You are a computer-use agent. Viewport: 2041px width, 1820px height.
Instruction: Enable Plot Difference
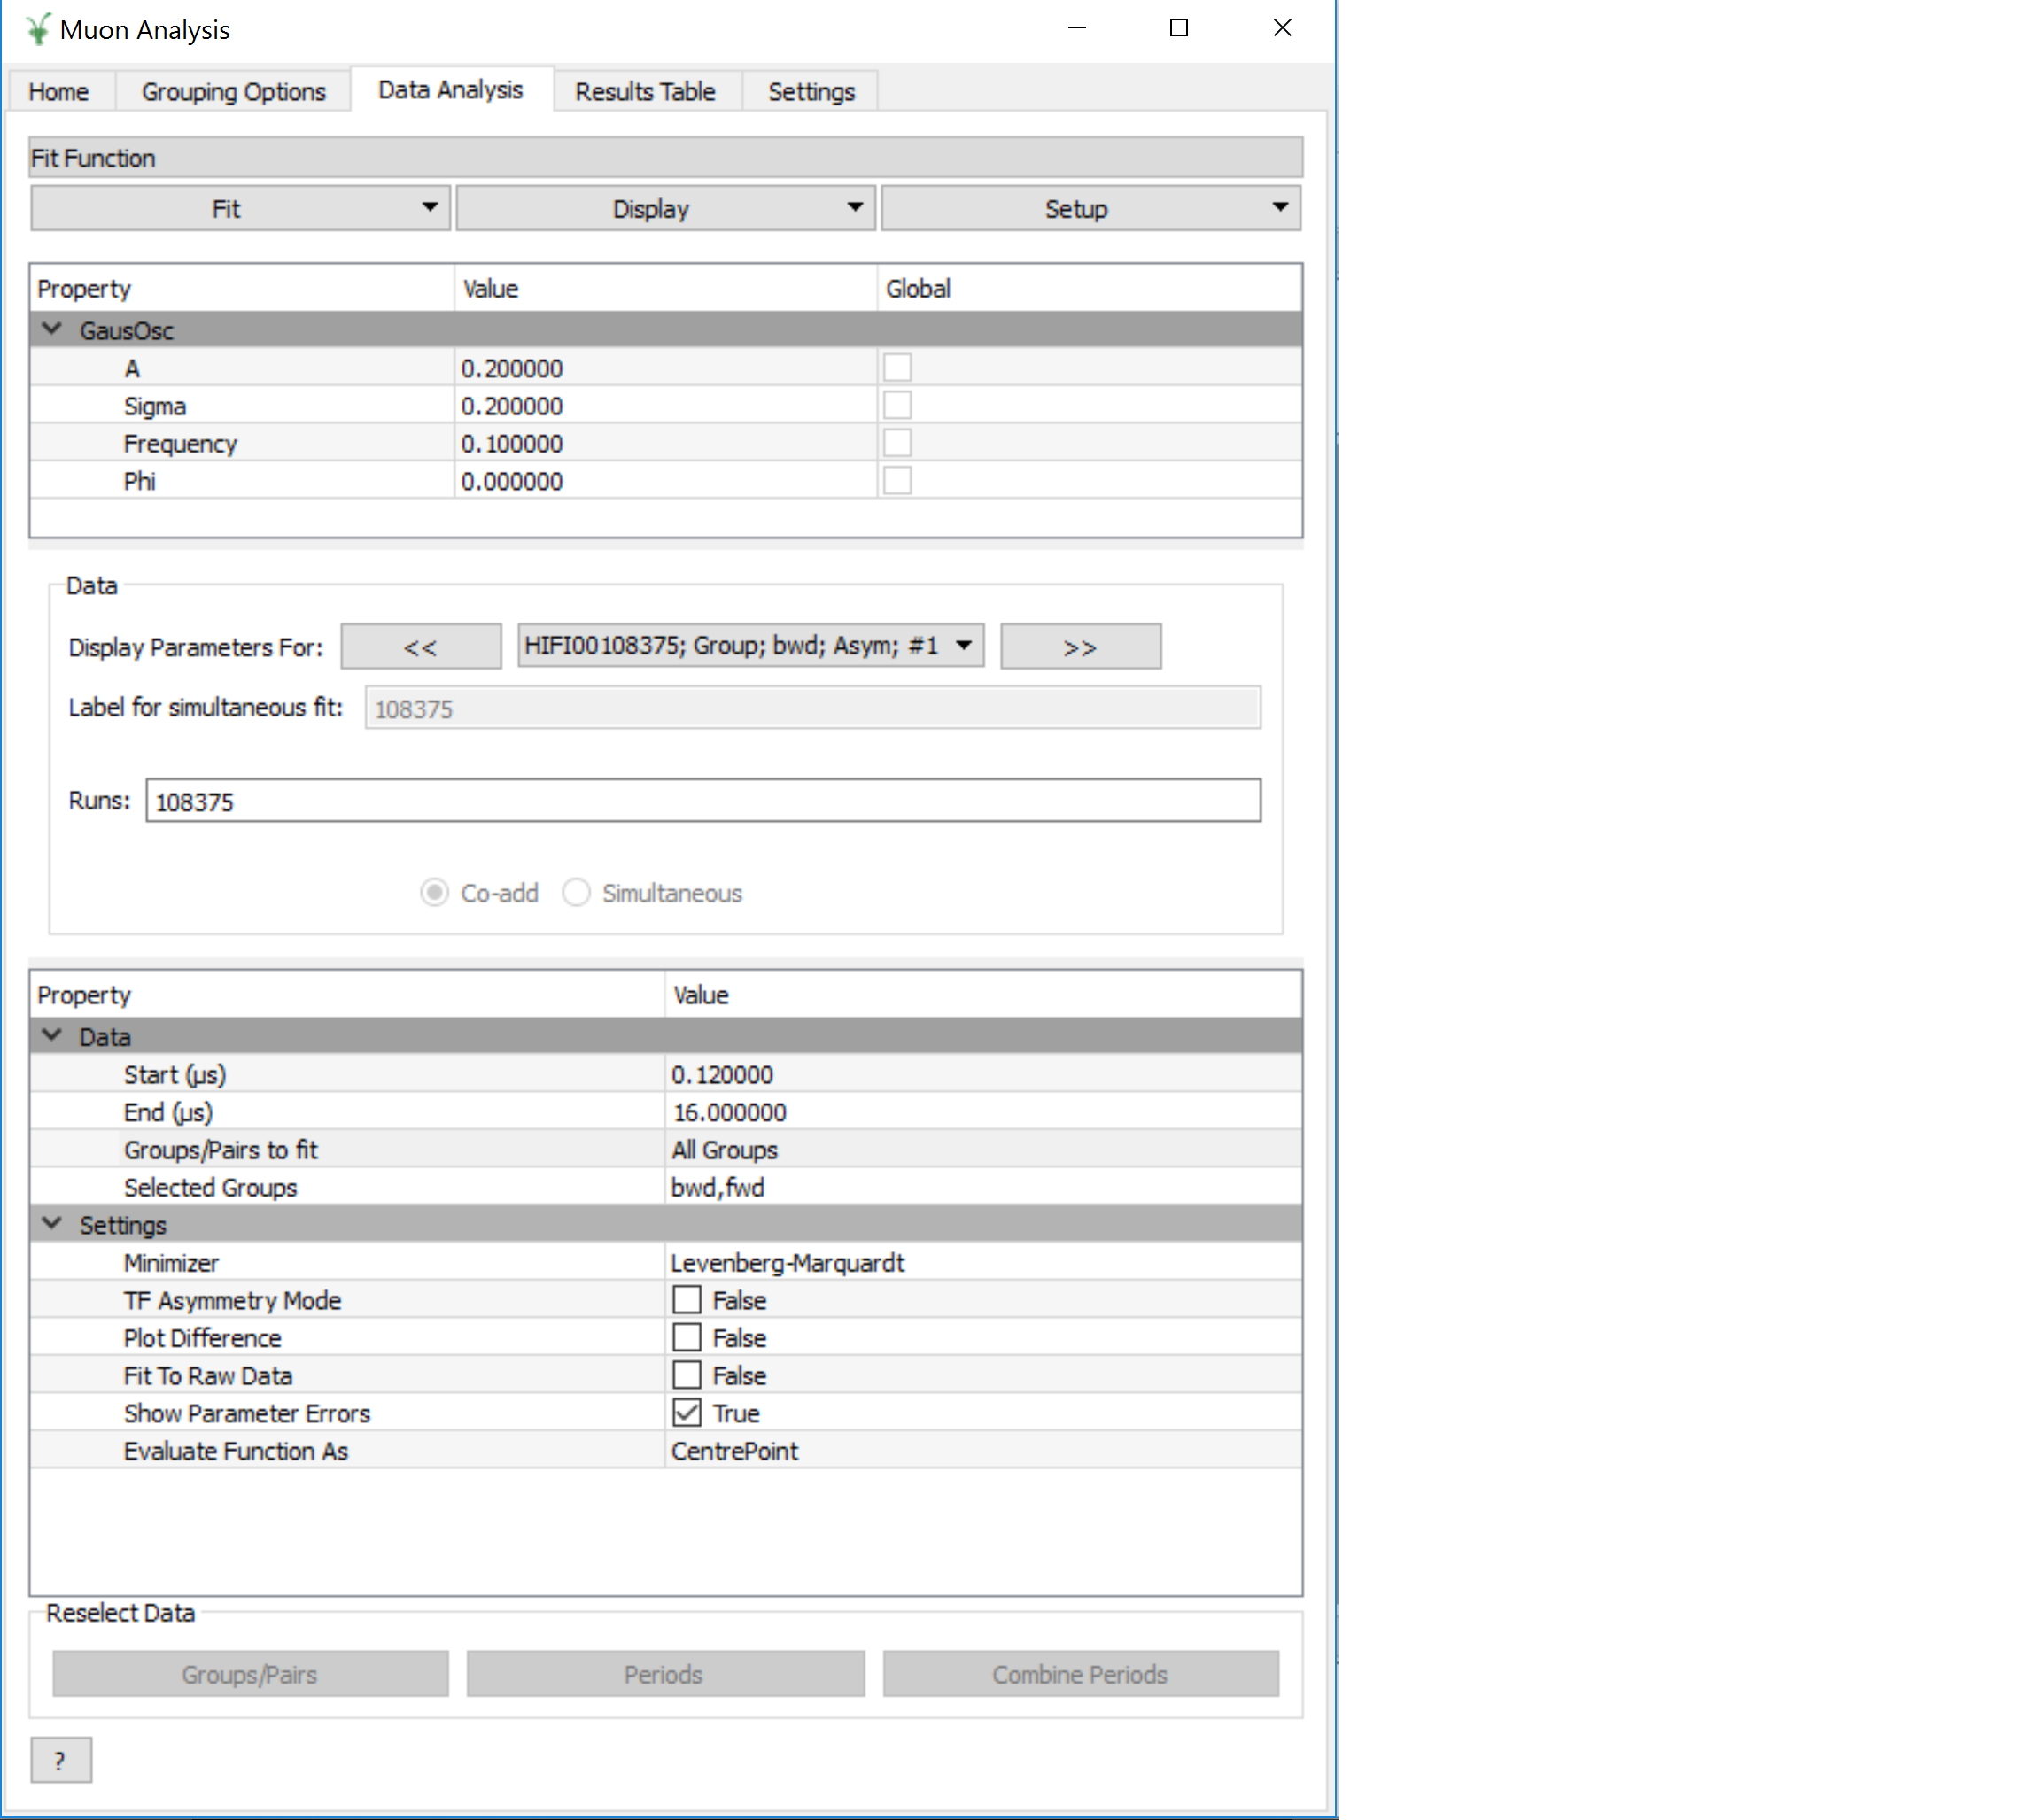point(688,1337)
